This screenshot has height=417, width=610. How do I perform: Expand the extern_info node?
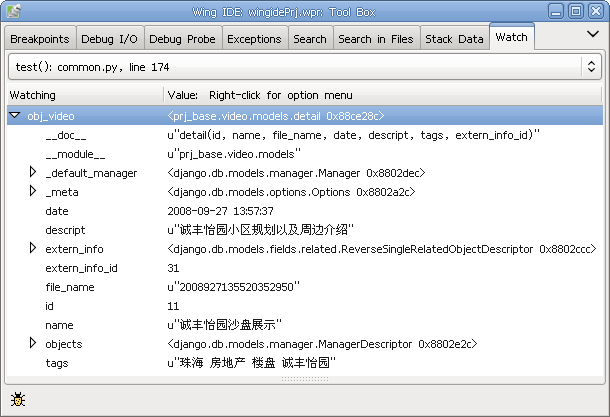tap(32, 249)
